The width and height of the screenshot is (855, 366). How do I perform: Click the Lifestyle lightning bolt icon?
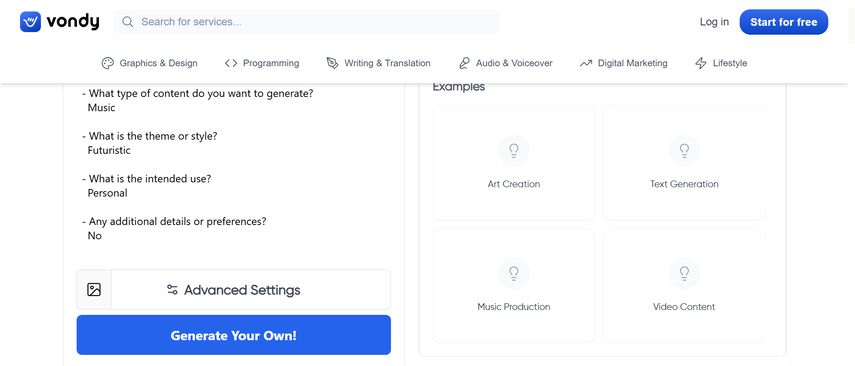[x=701, y=63]
